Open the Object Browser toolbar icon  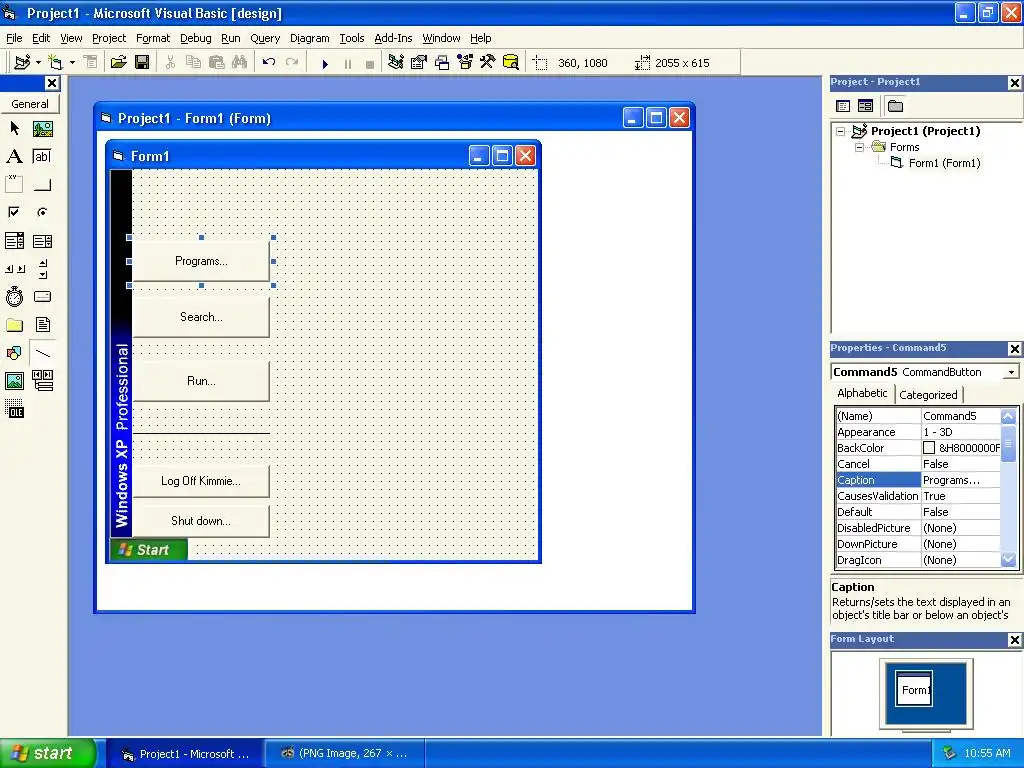[x=464, y=63]
